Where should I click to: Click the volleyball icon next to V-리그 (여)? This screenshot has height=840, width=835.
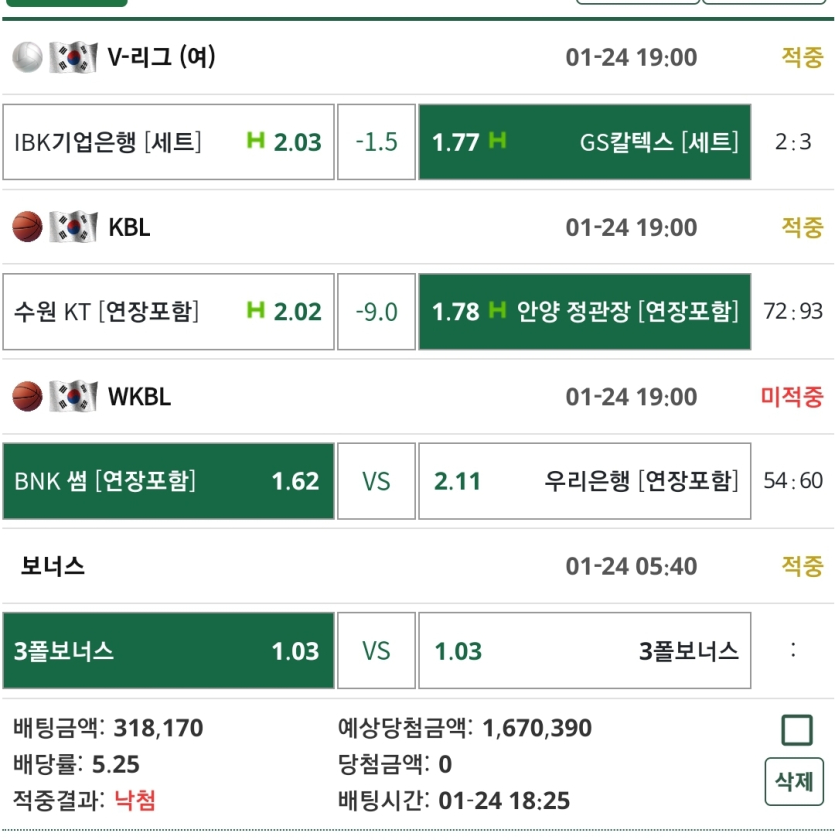(25, 57)
